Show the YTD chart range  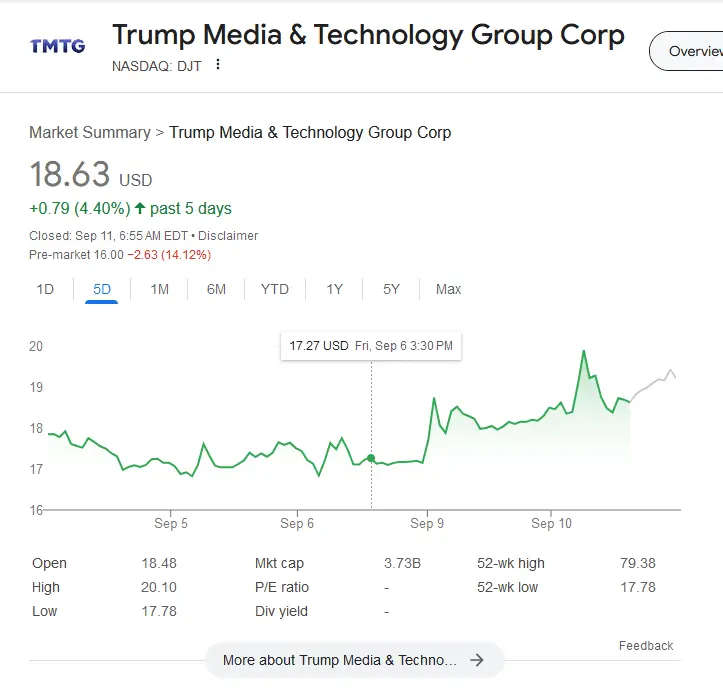[x=275, y=289]
